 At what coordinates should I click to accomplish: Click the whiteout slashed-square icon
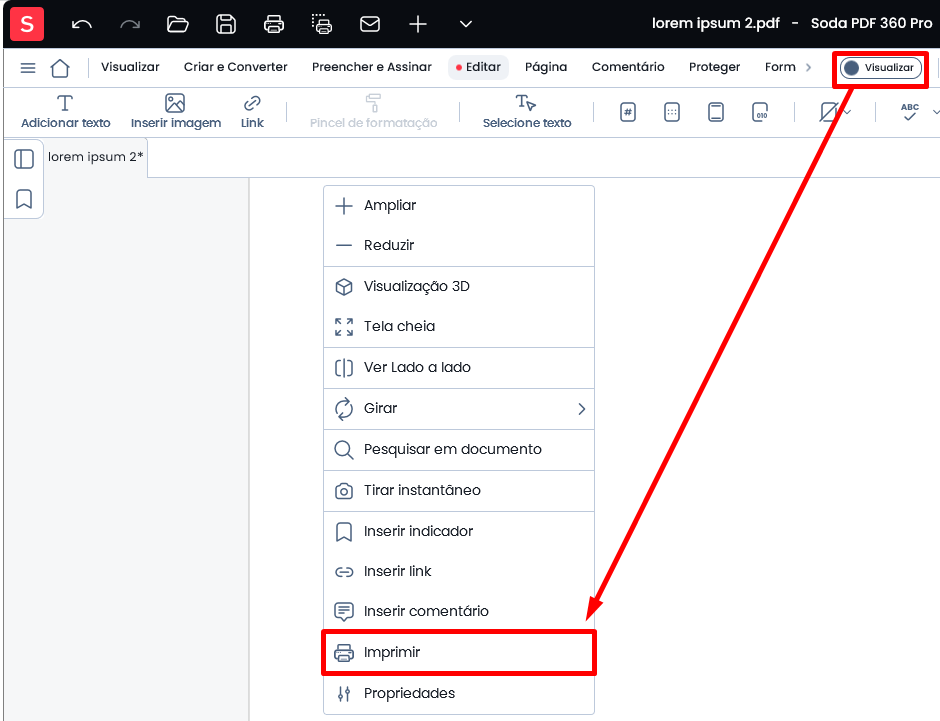(828, 112)
